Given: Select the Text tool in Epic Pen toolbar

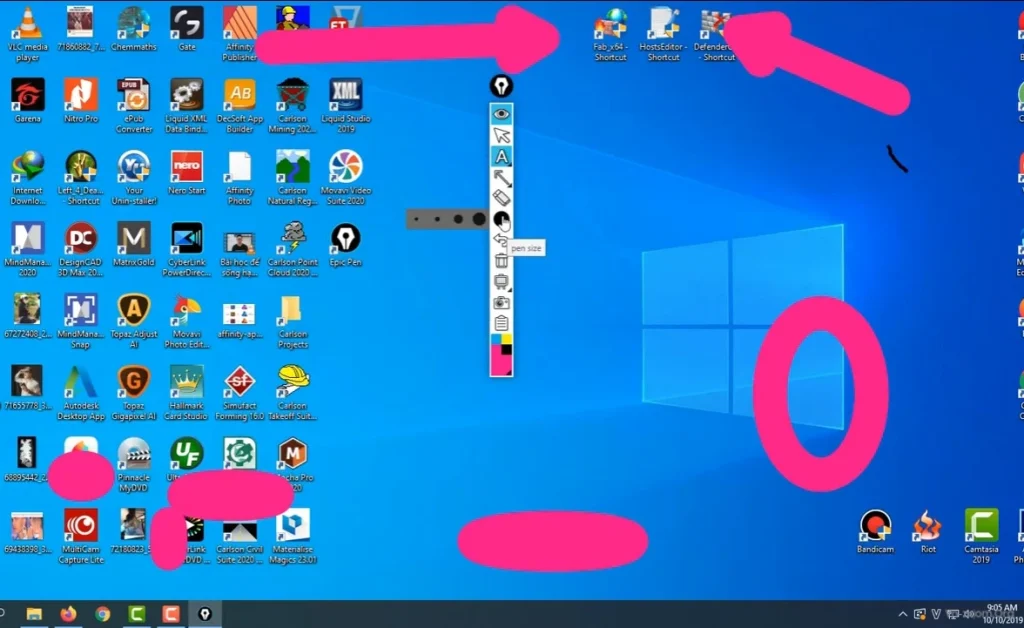Looking at the screenshot, I should (502, 156).
